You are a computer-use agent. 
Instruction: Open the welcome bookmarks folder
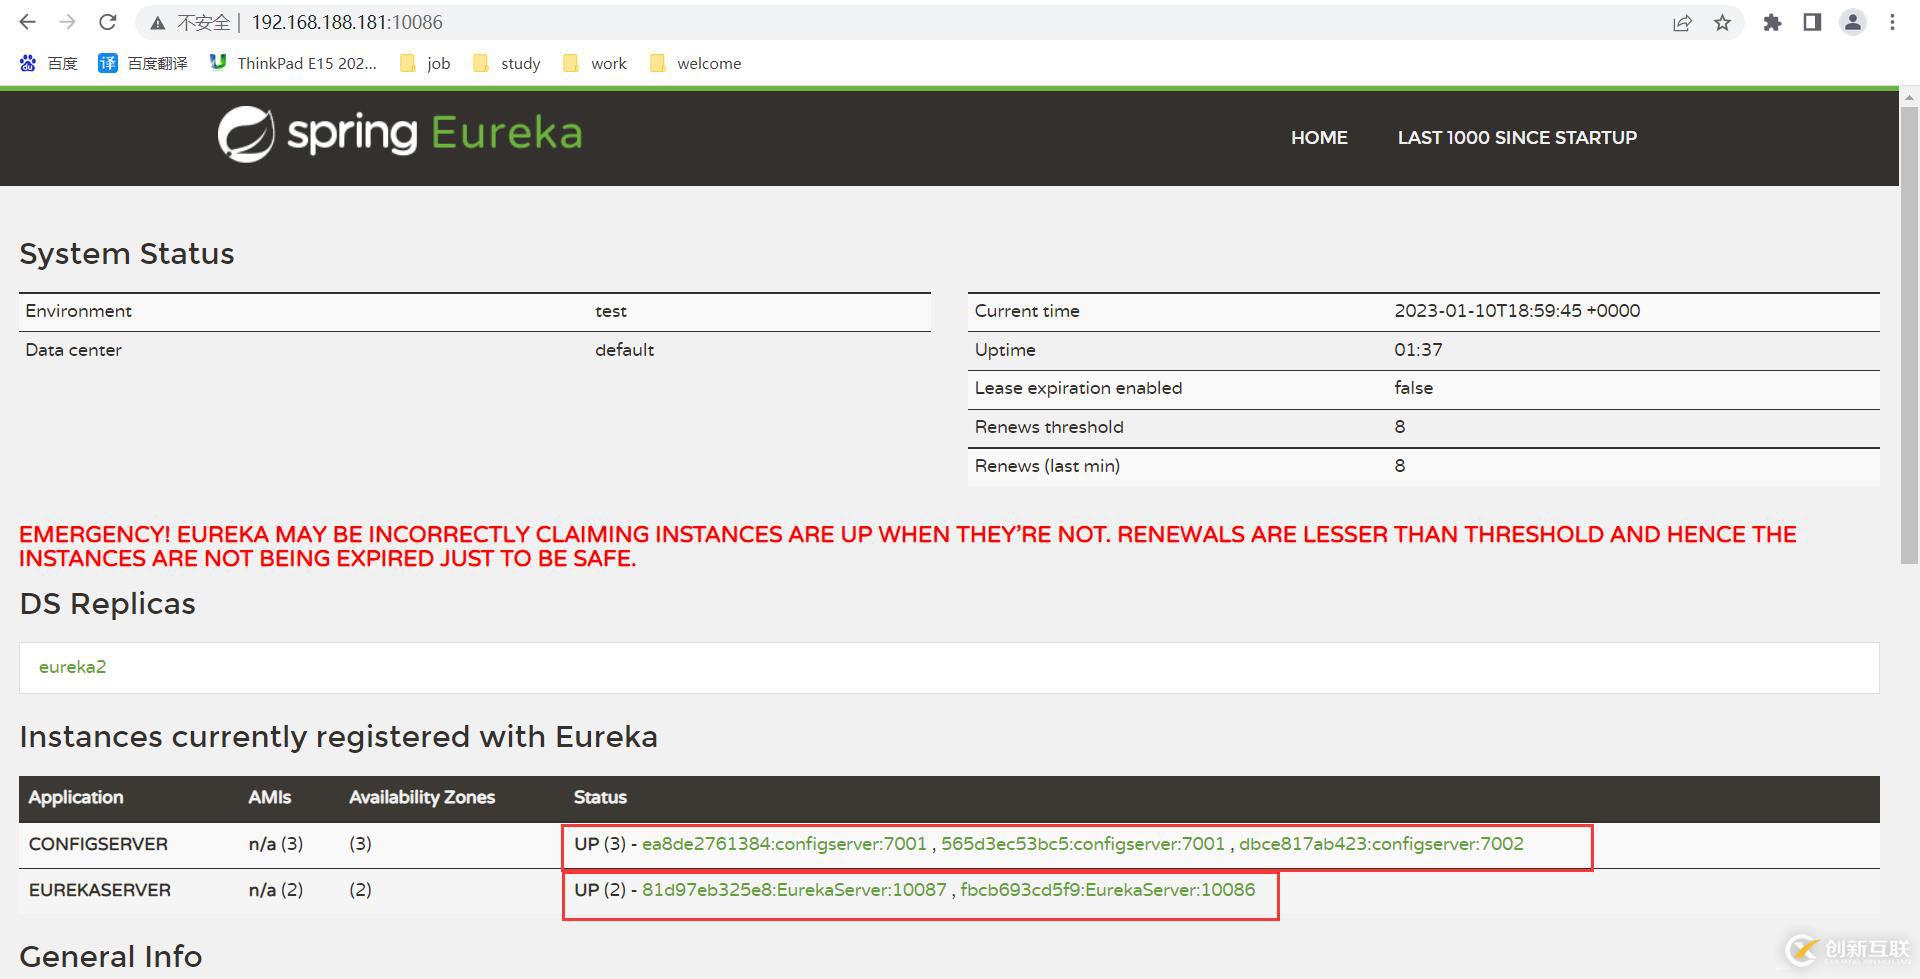pos(696,63)
